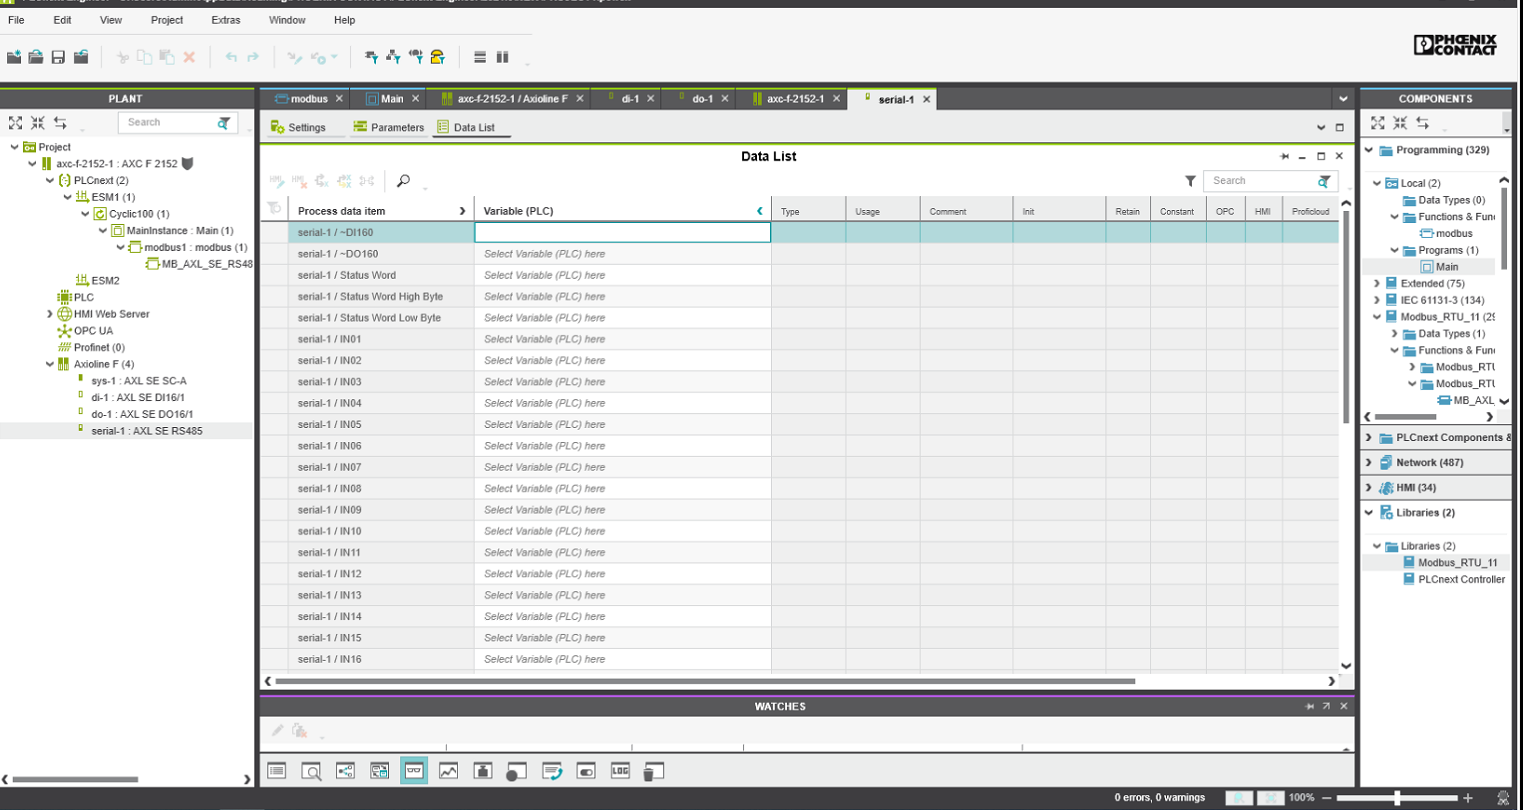The width and height of the screenshot is (1523, 810).
Task: Expand all nodes in the PLANT panel
Action: coord(15,123)
